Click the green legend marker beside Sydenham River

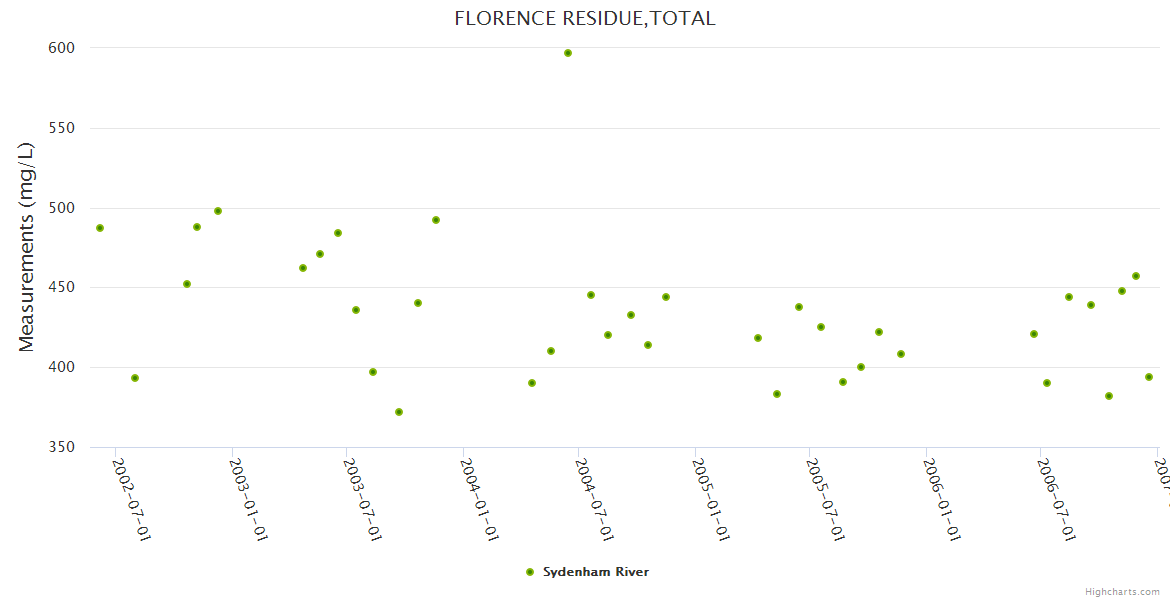[x=530, y=572]
